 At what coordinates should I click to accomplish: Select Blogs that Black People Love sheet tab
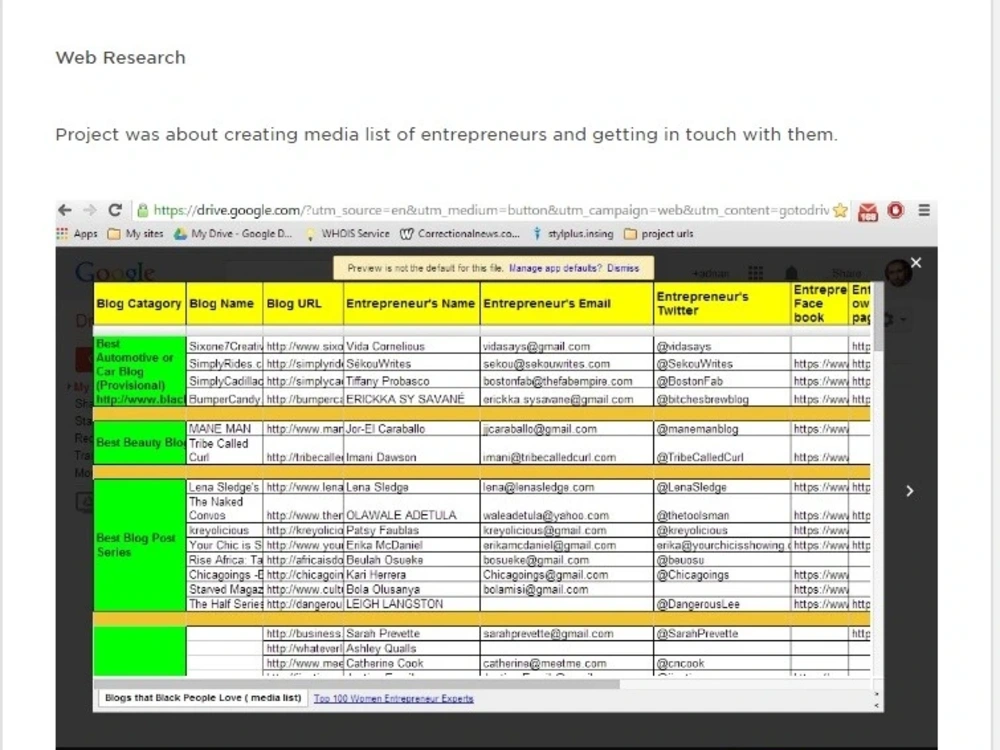[x=203, y=698]
